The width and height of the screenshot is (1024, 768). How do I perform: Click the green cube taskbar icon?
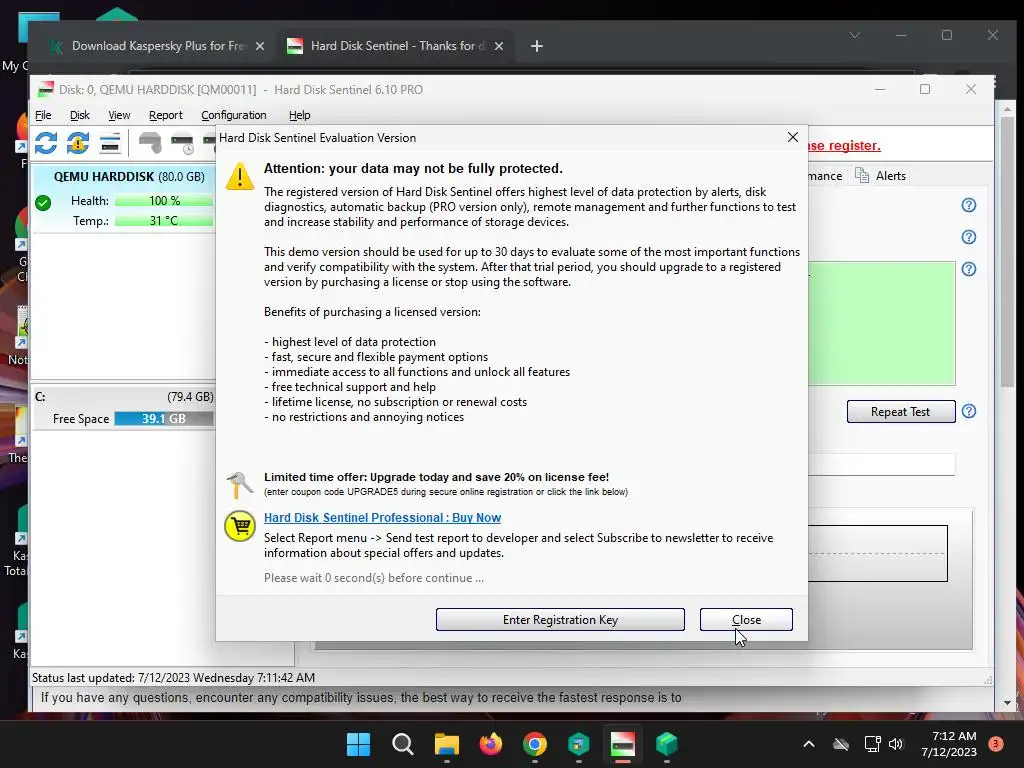coord(666,744)
